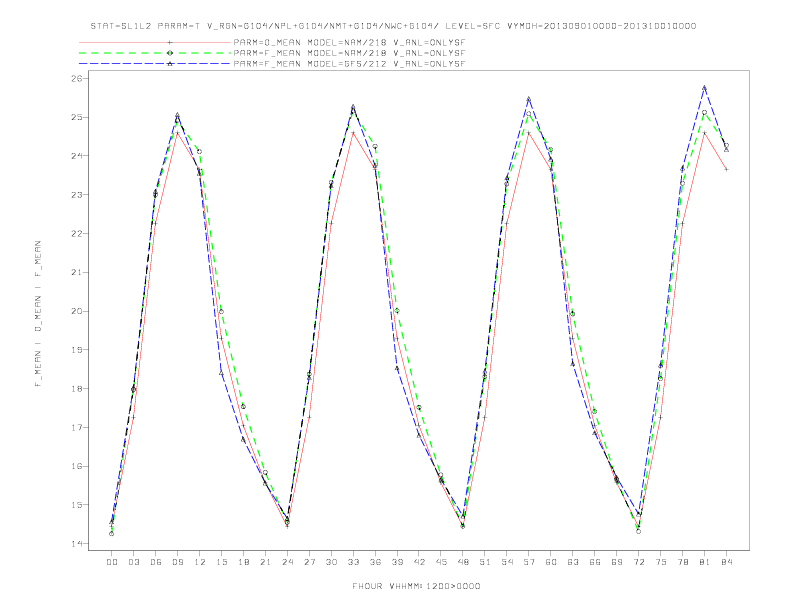This screenshot has height=612, width=792.
Task: Click y-axis tick label 18
Action: [x=77, y=388]
